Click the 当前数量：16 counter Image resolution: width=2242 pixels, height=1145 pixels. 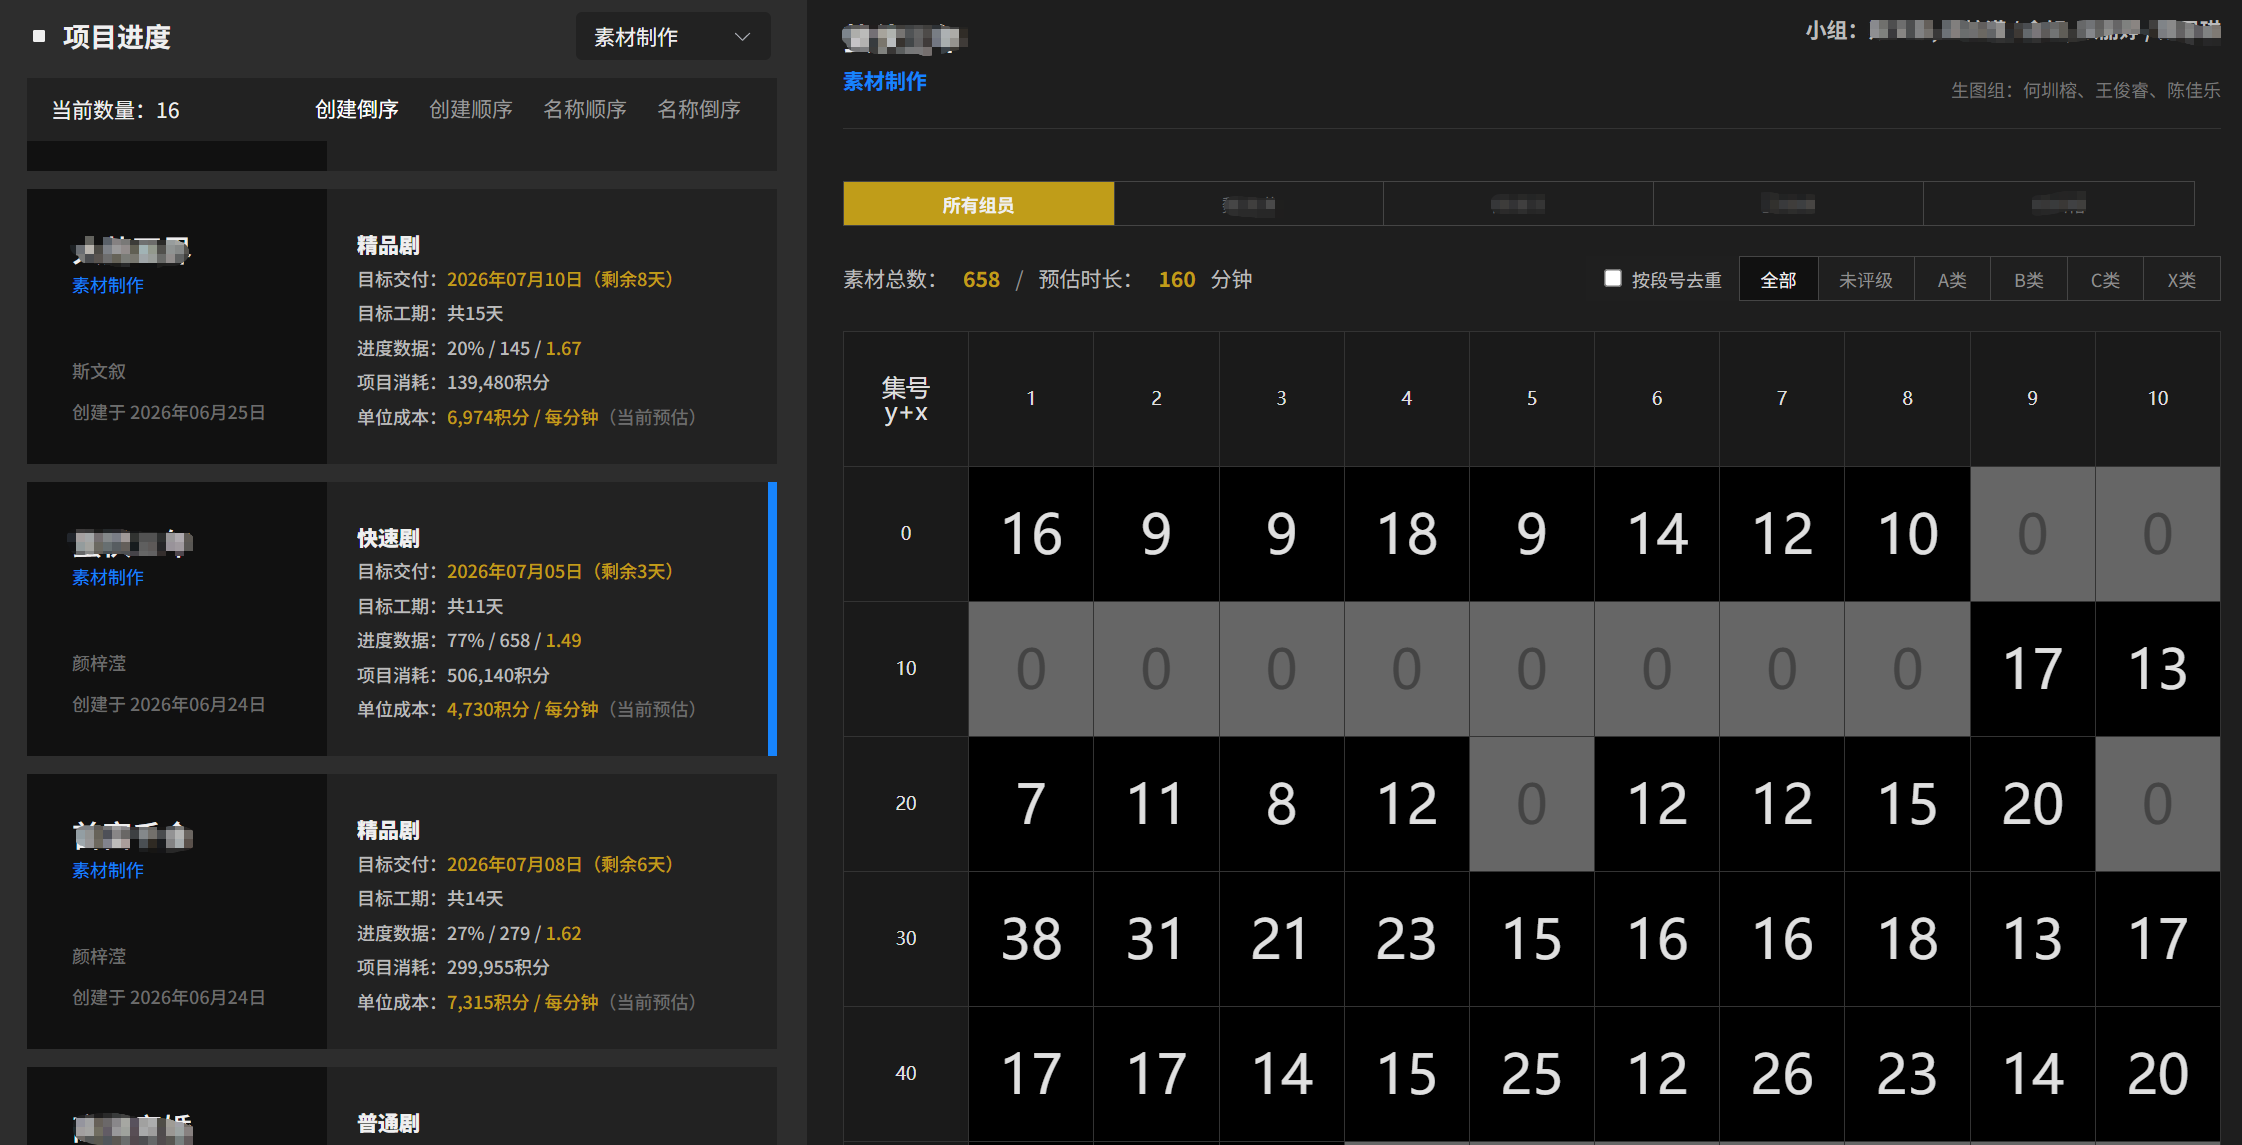116,110
